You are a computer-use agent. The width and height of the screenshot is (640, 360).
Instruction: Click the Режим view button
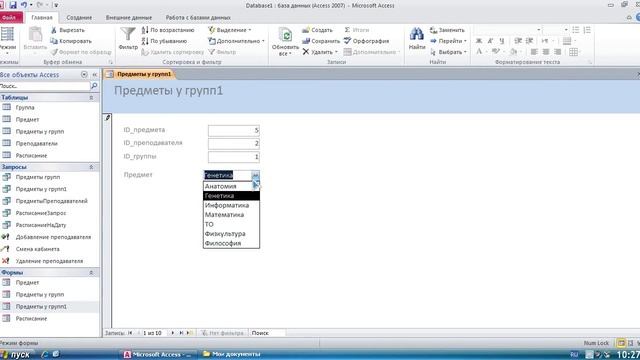tap(7, 40)
